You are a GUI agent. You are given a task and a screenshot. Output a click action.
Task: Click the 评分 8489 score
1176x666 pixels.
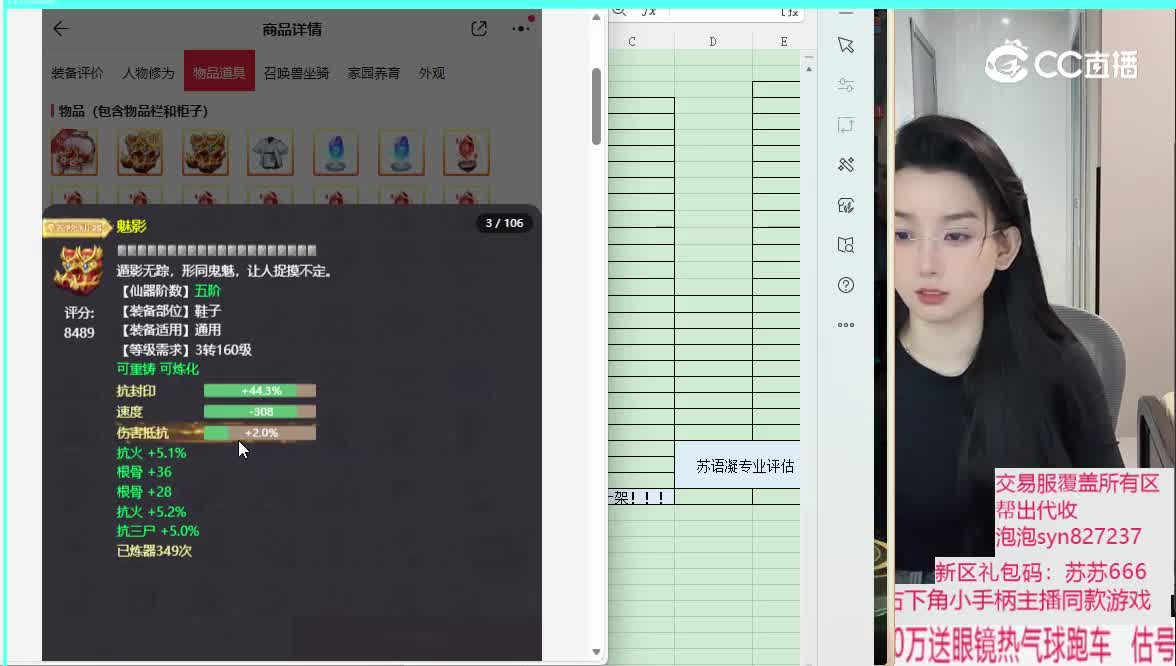click(x=79, y=322)
